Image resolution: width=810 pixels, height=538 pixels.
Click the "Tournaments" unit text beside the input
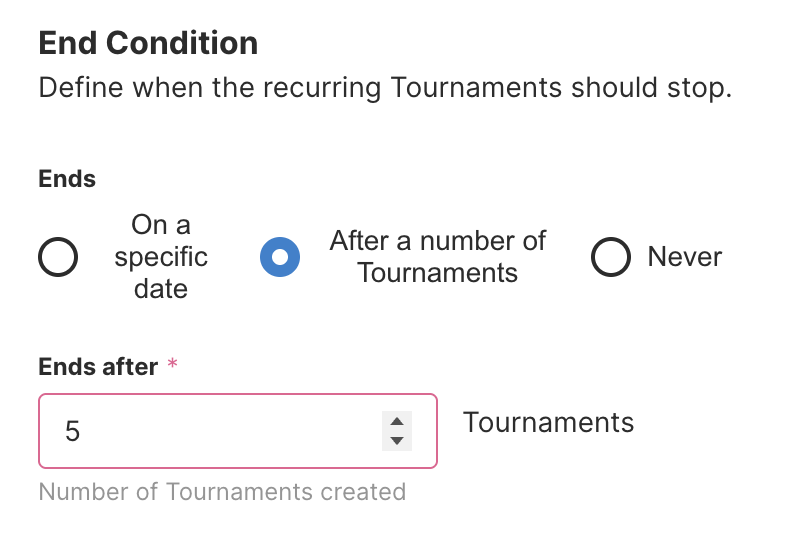(x=548, y=422)
